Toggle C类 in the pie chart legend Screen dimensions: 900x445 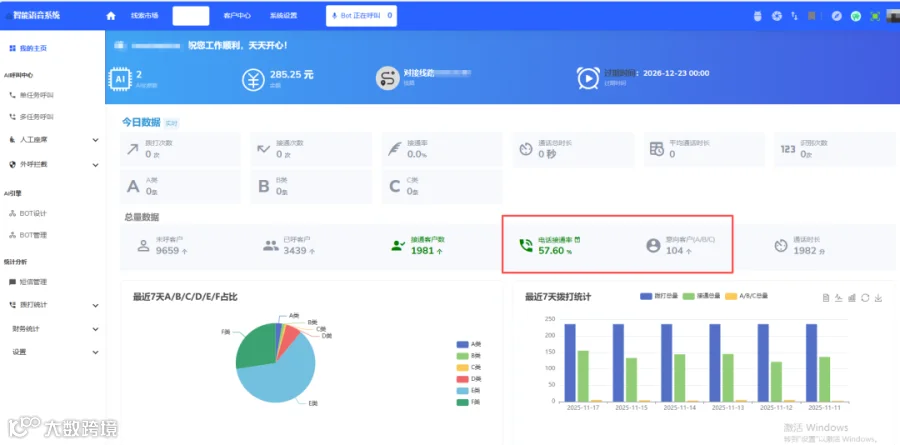(x=469, y=367)
